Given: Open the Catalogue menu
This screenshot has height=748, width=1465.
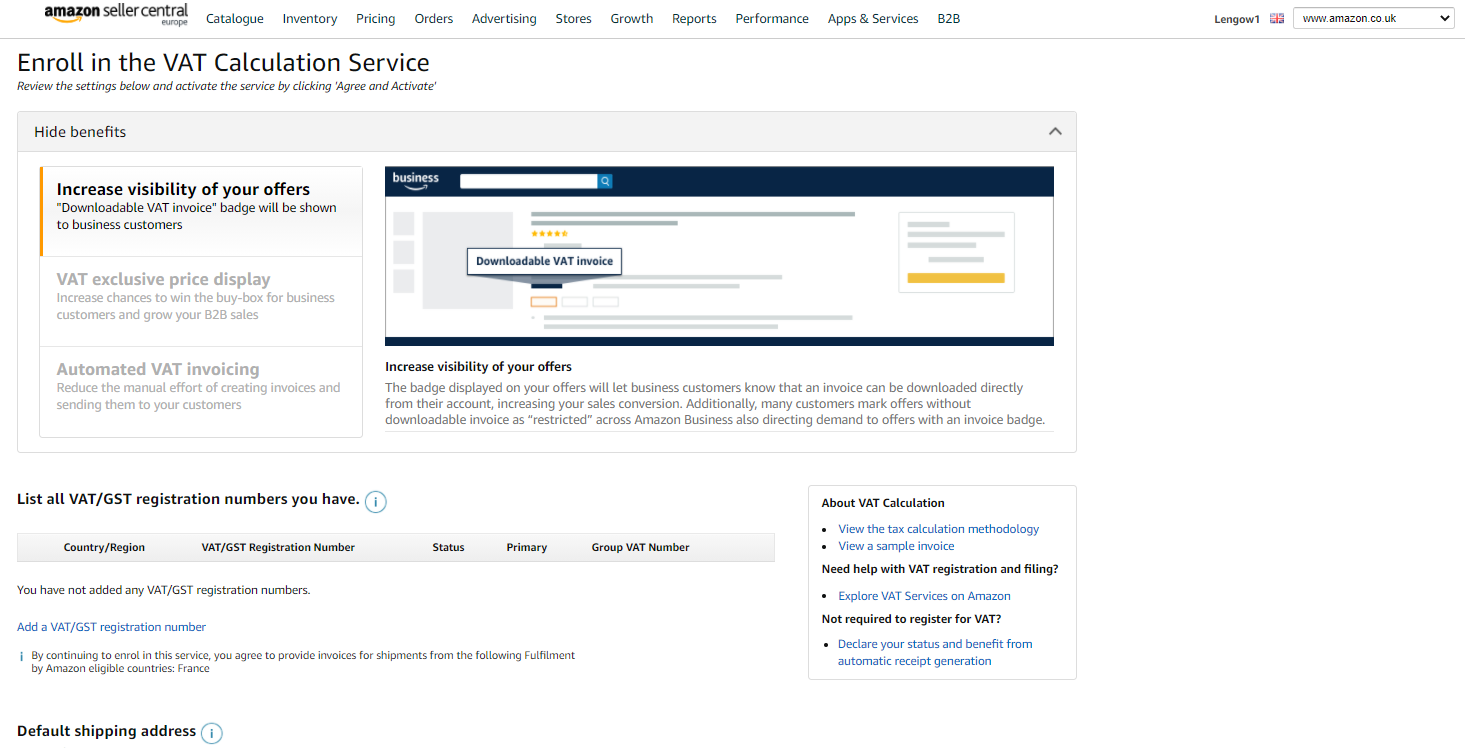Looking at the screenshot, I should click(235, 19).
